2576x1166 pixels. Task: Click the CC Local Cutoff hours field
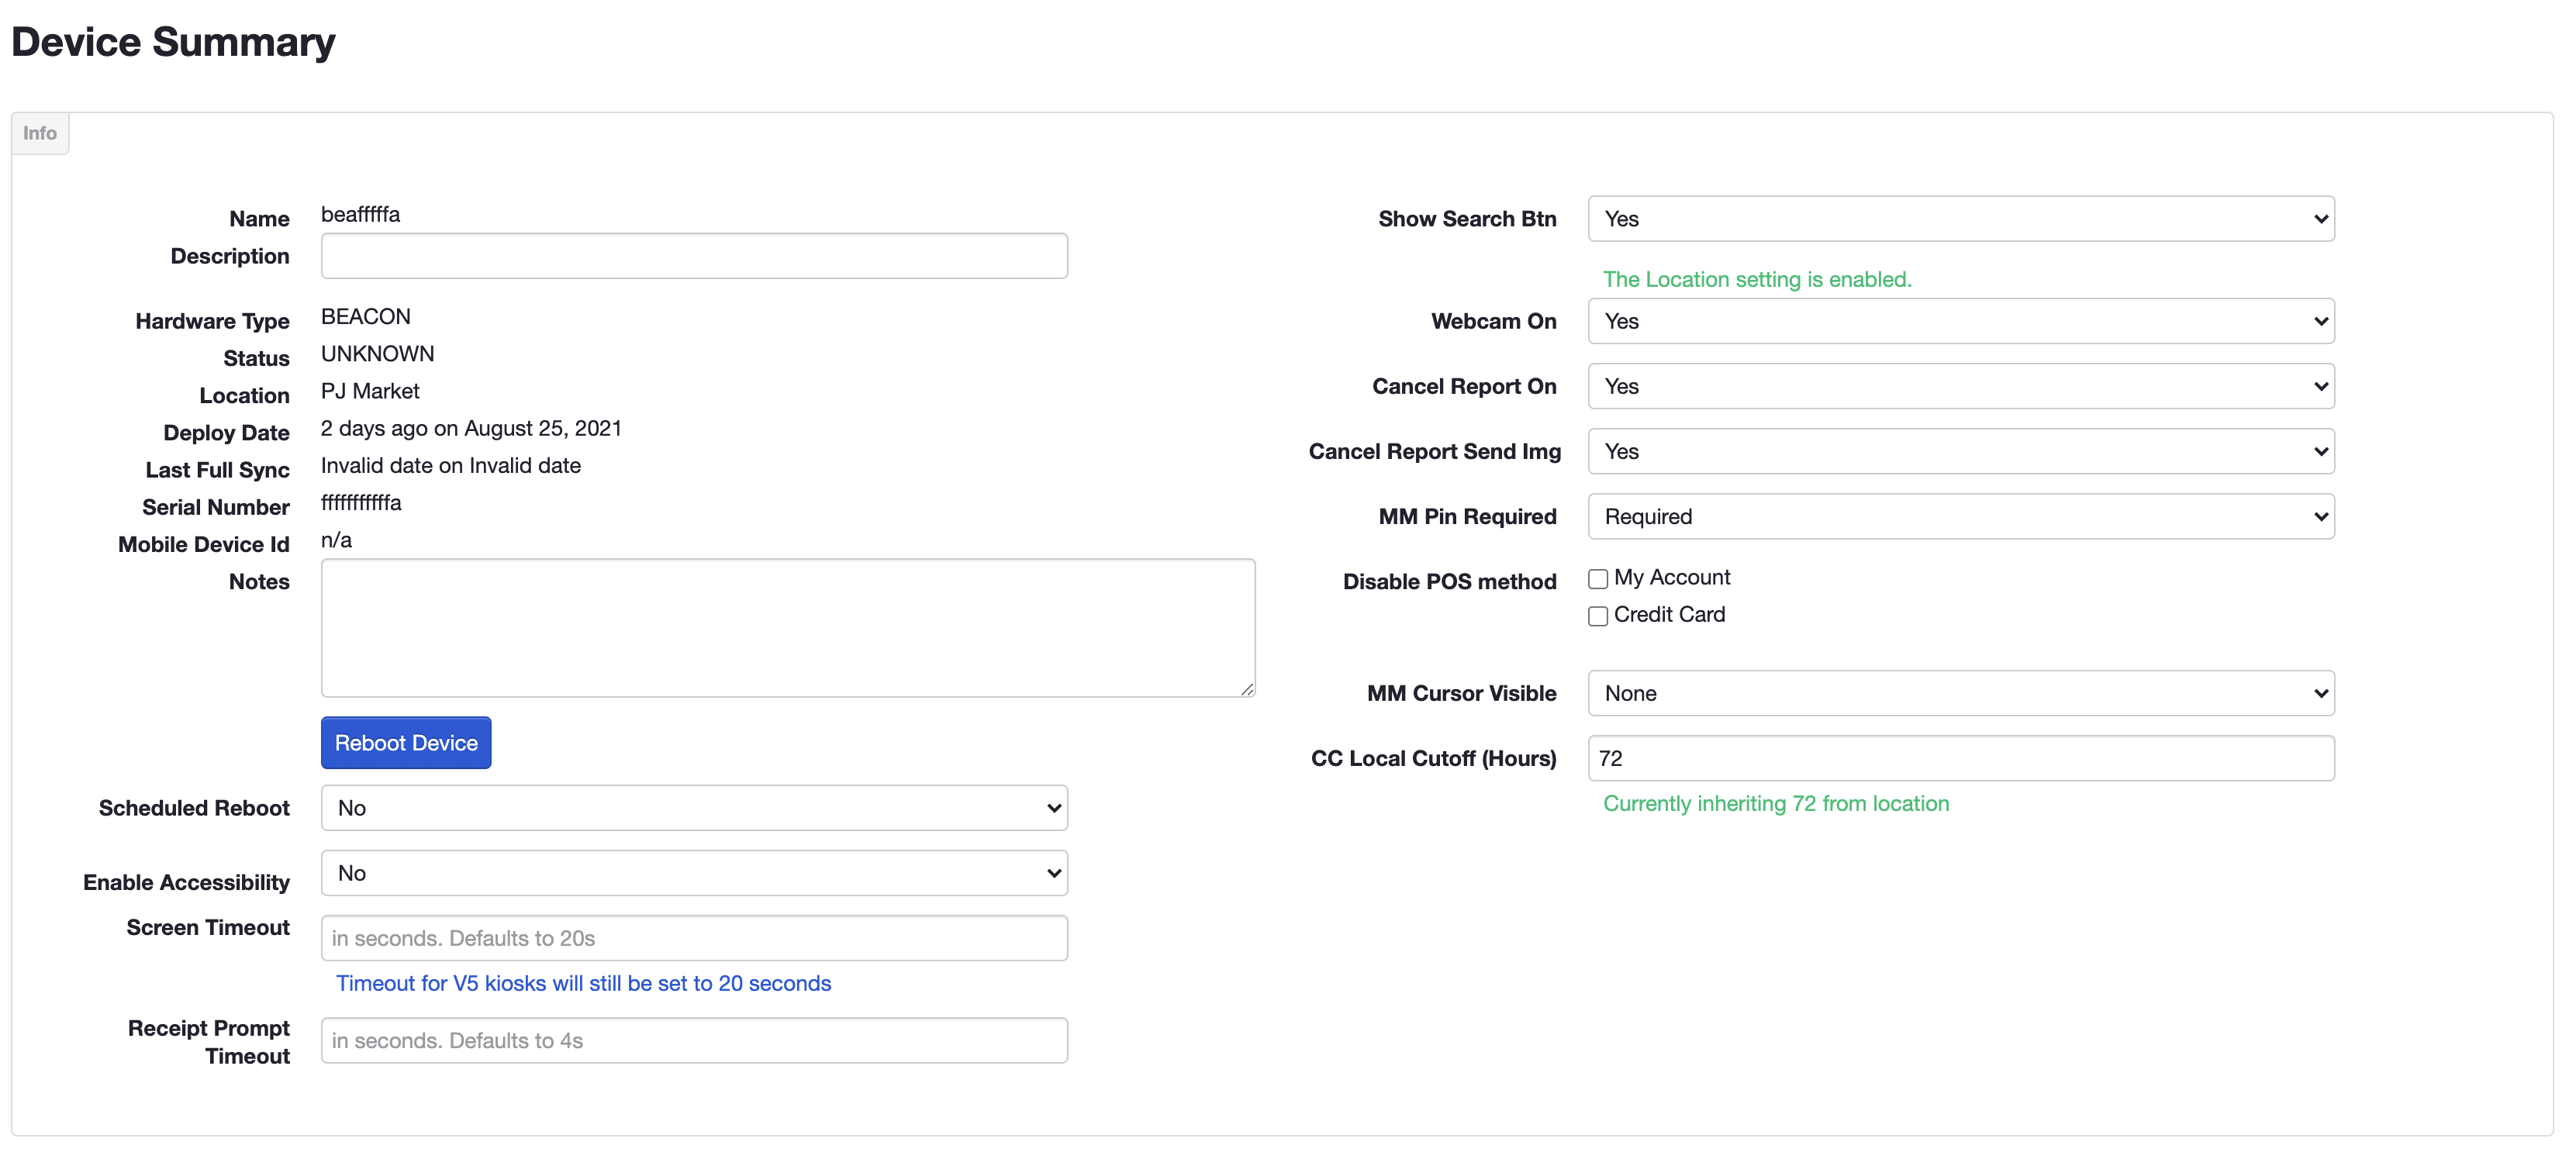pos(1960,758)
